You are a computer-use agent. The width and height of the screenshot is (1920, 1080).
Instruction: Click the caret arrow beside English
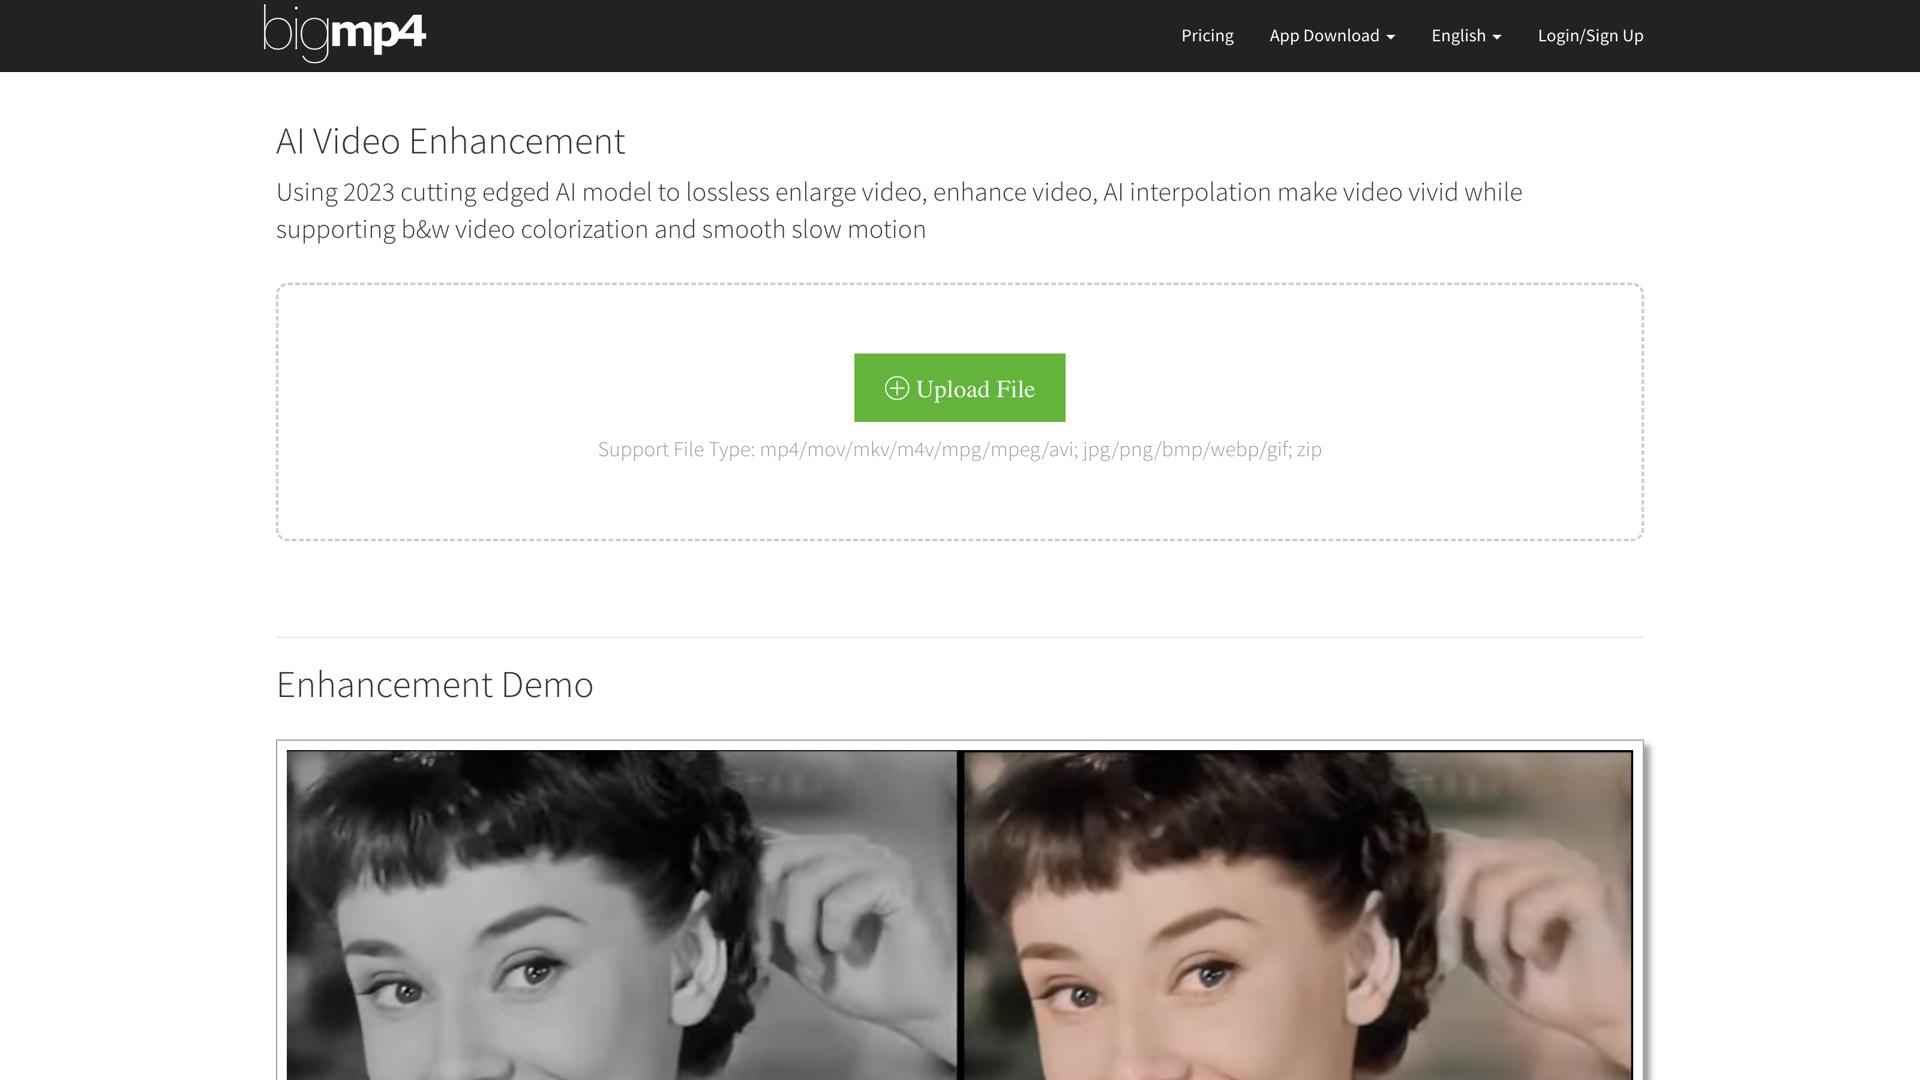(1497, 37)
